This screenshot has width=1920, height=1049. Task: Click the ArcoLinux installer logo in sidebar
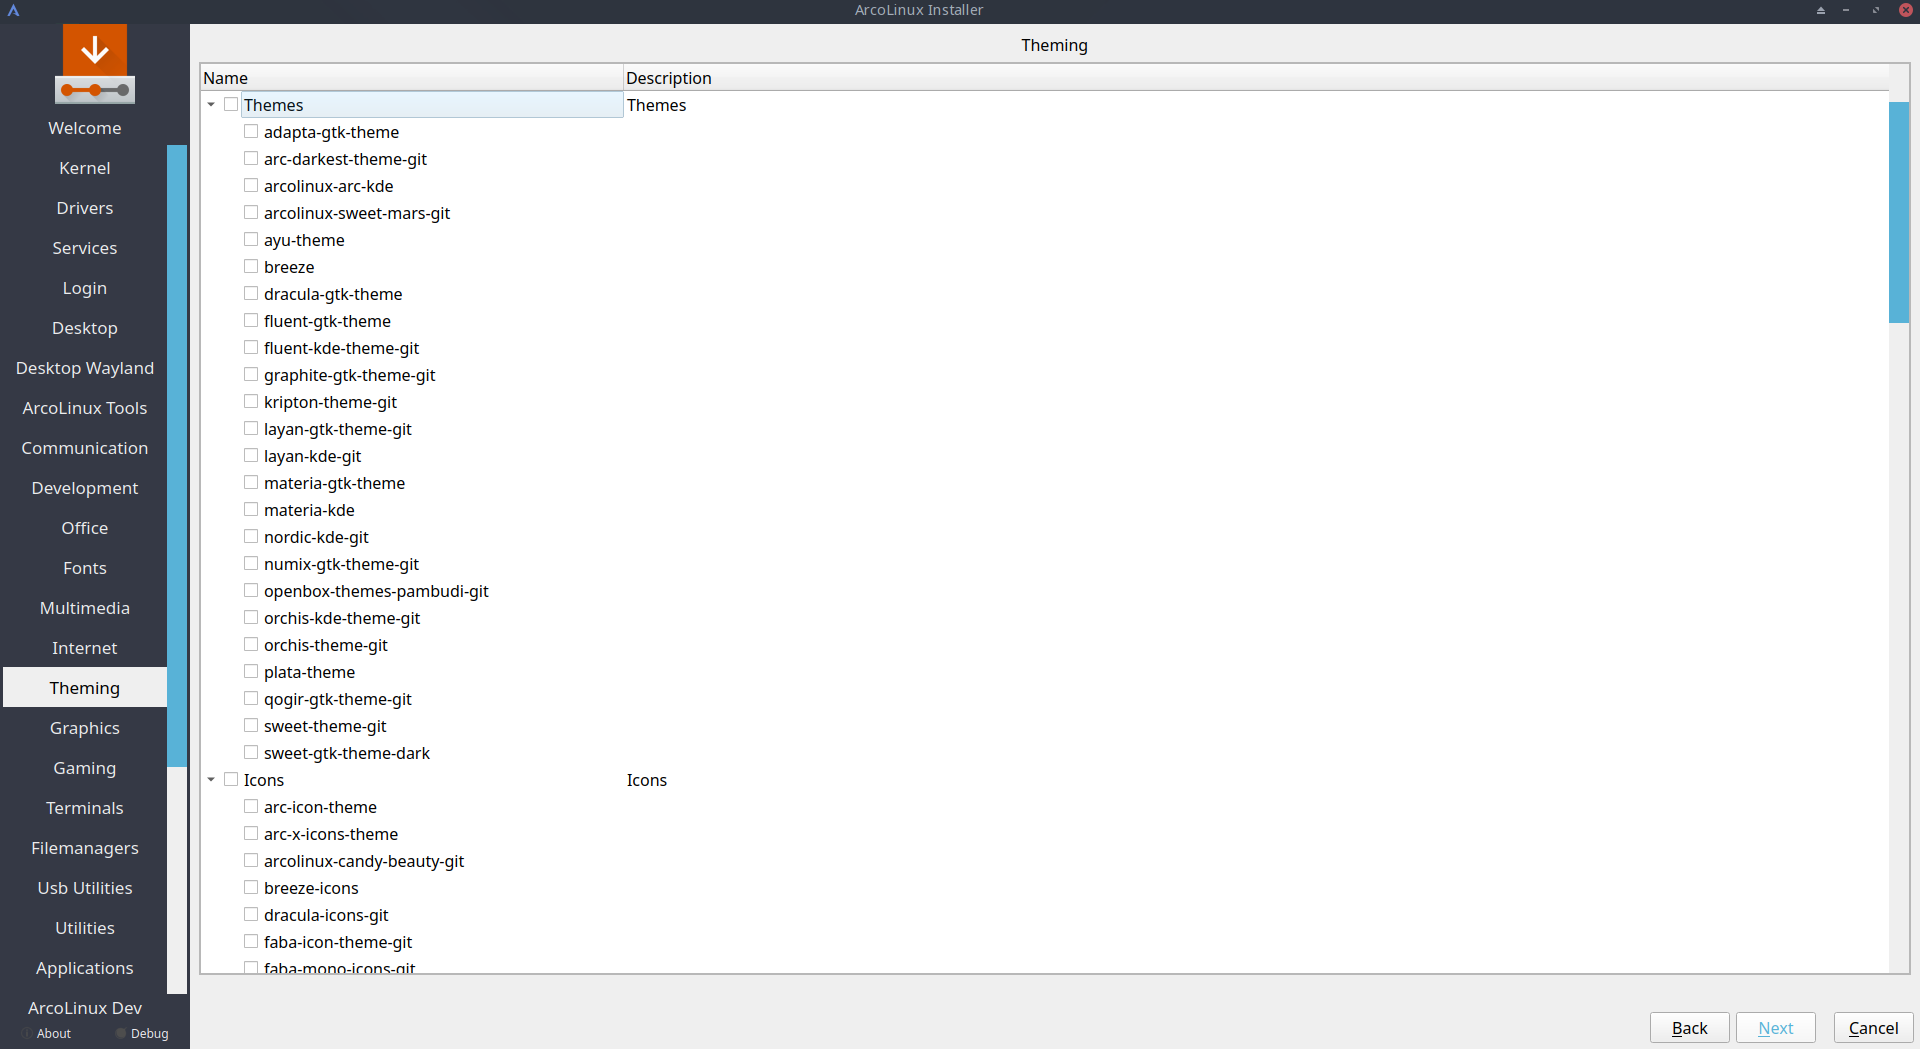tap(95, 64)
